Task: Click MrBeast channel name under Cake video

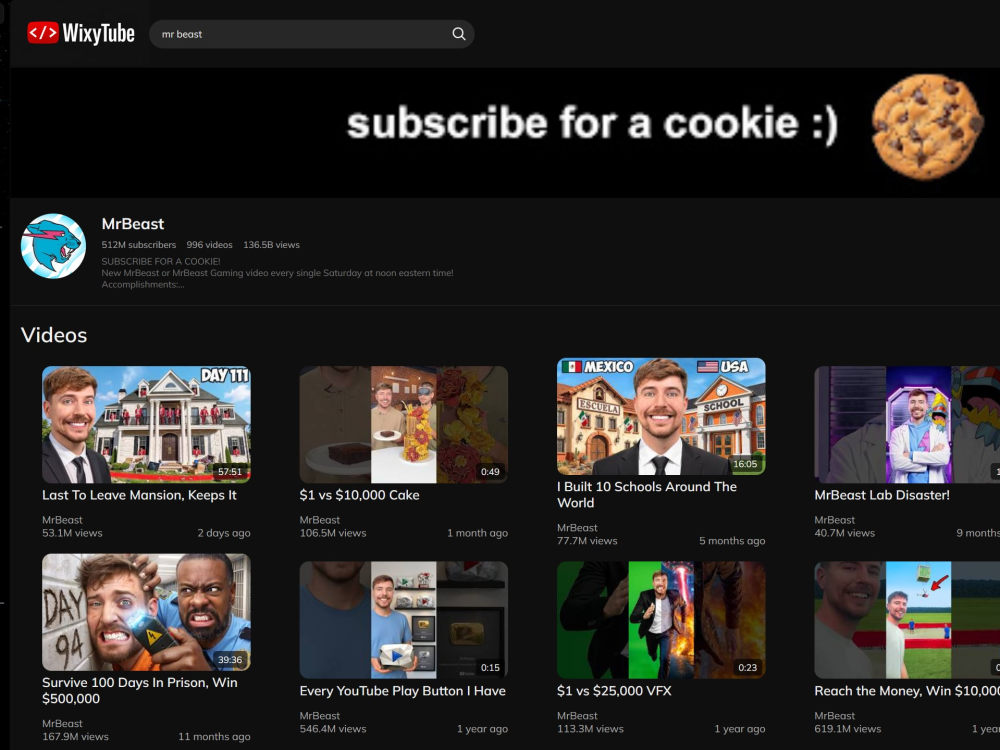Action: 320,520
